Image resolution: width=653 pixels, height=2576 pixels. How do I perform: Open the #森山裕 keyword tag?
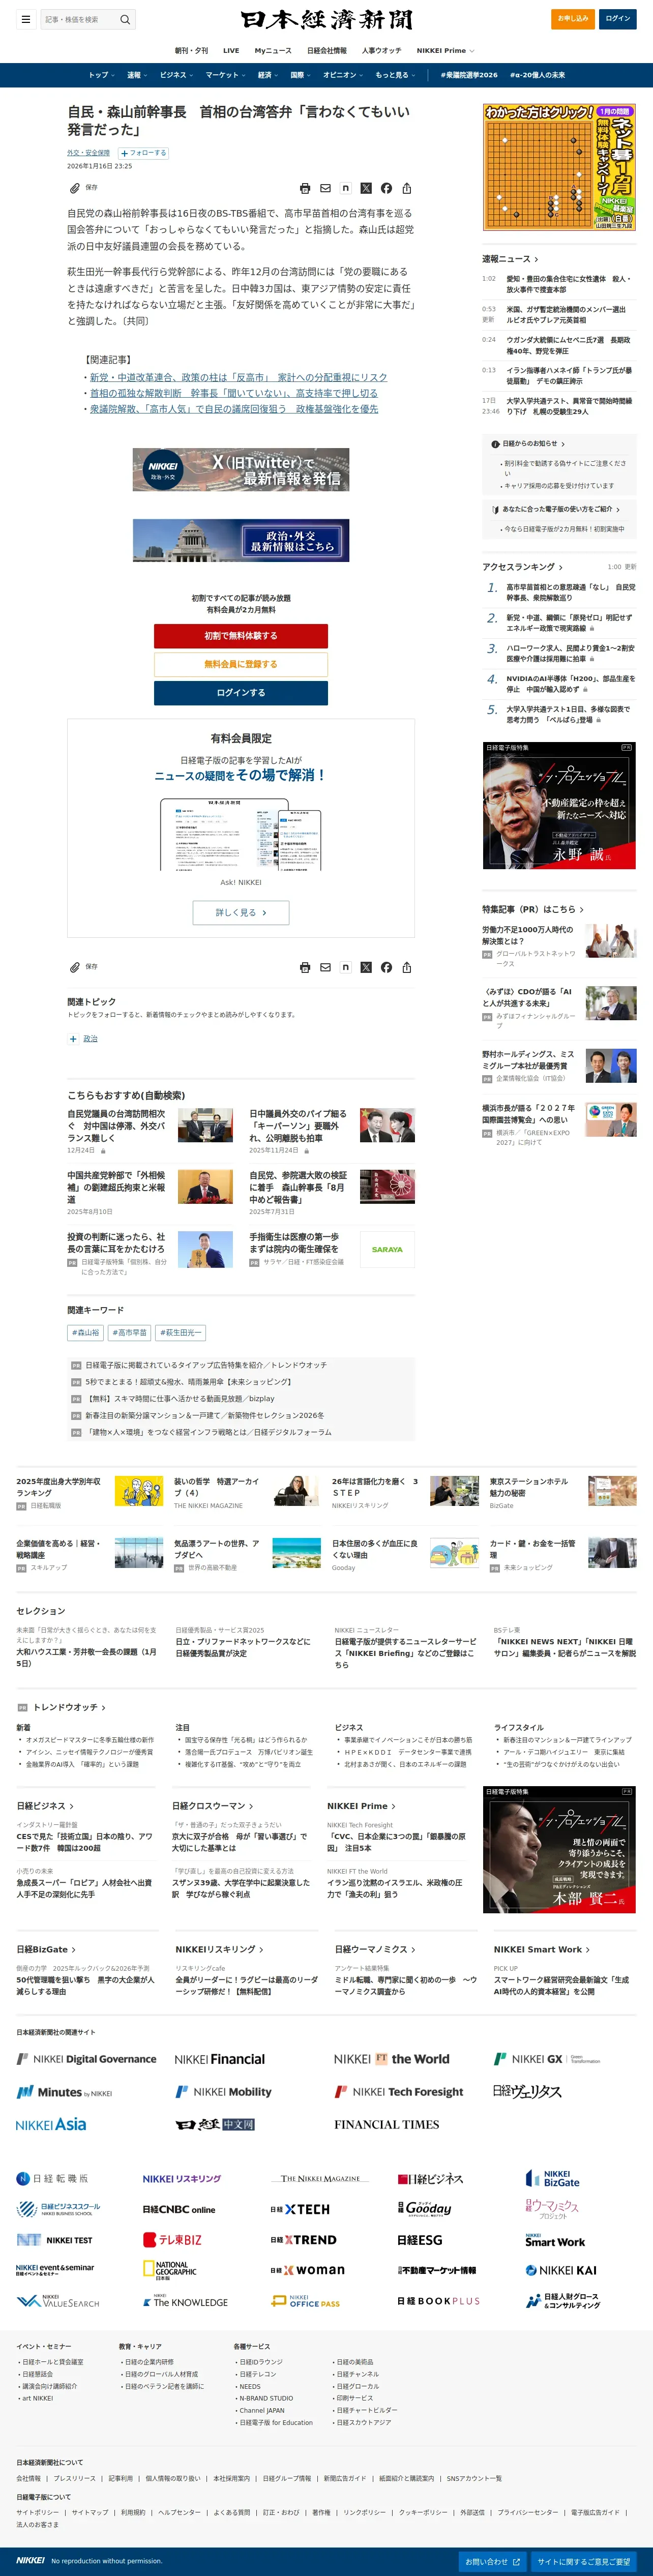(86, 1332)
